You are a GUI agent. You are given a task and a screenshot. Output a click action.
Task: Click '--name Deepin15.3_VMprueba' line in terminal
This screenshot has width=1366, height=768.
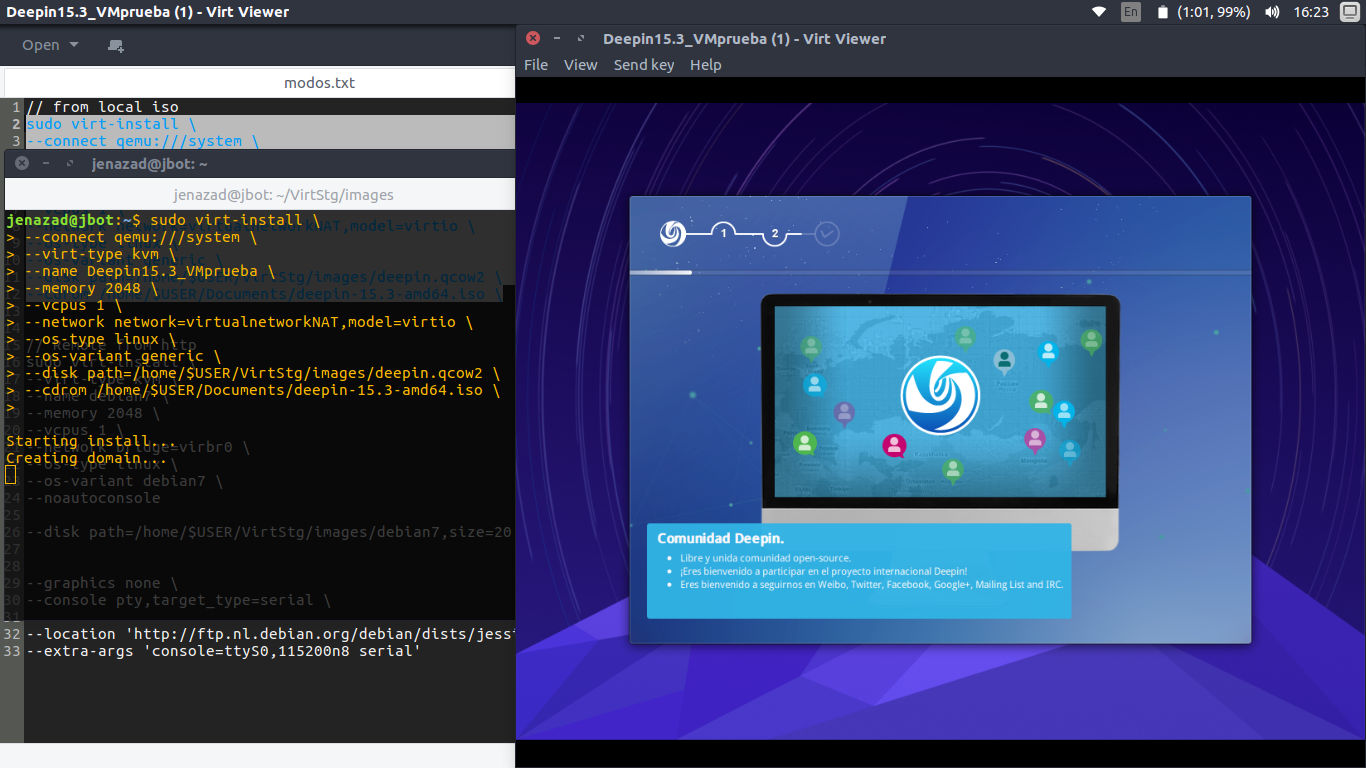coord(141,271)
